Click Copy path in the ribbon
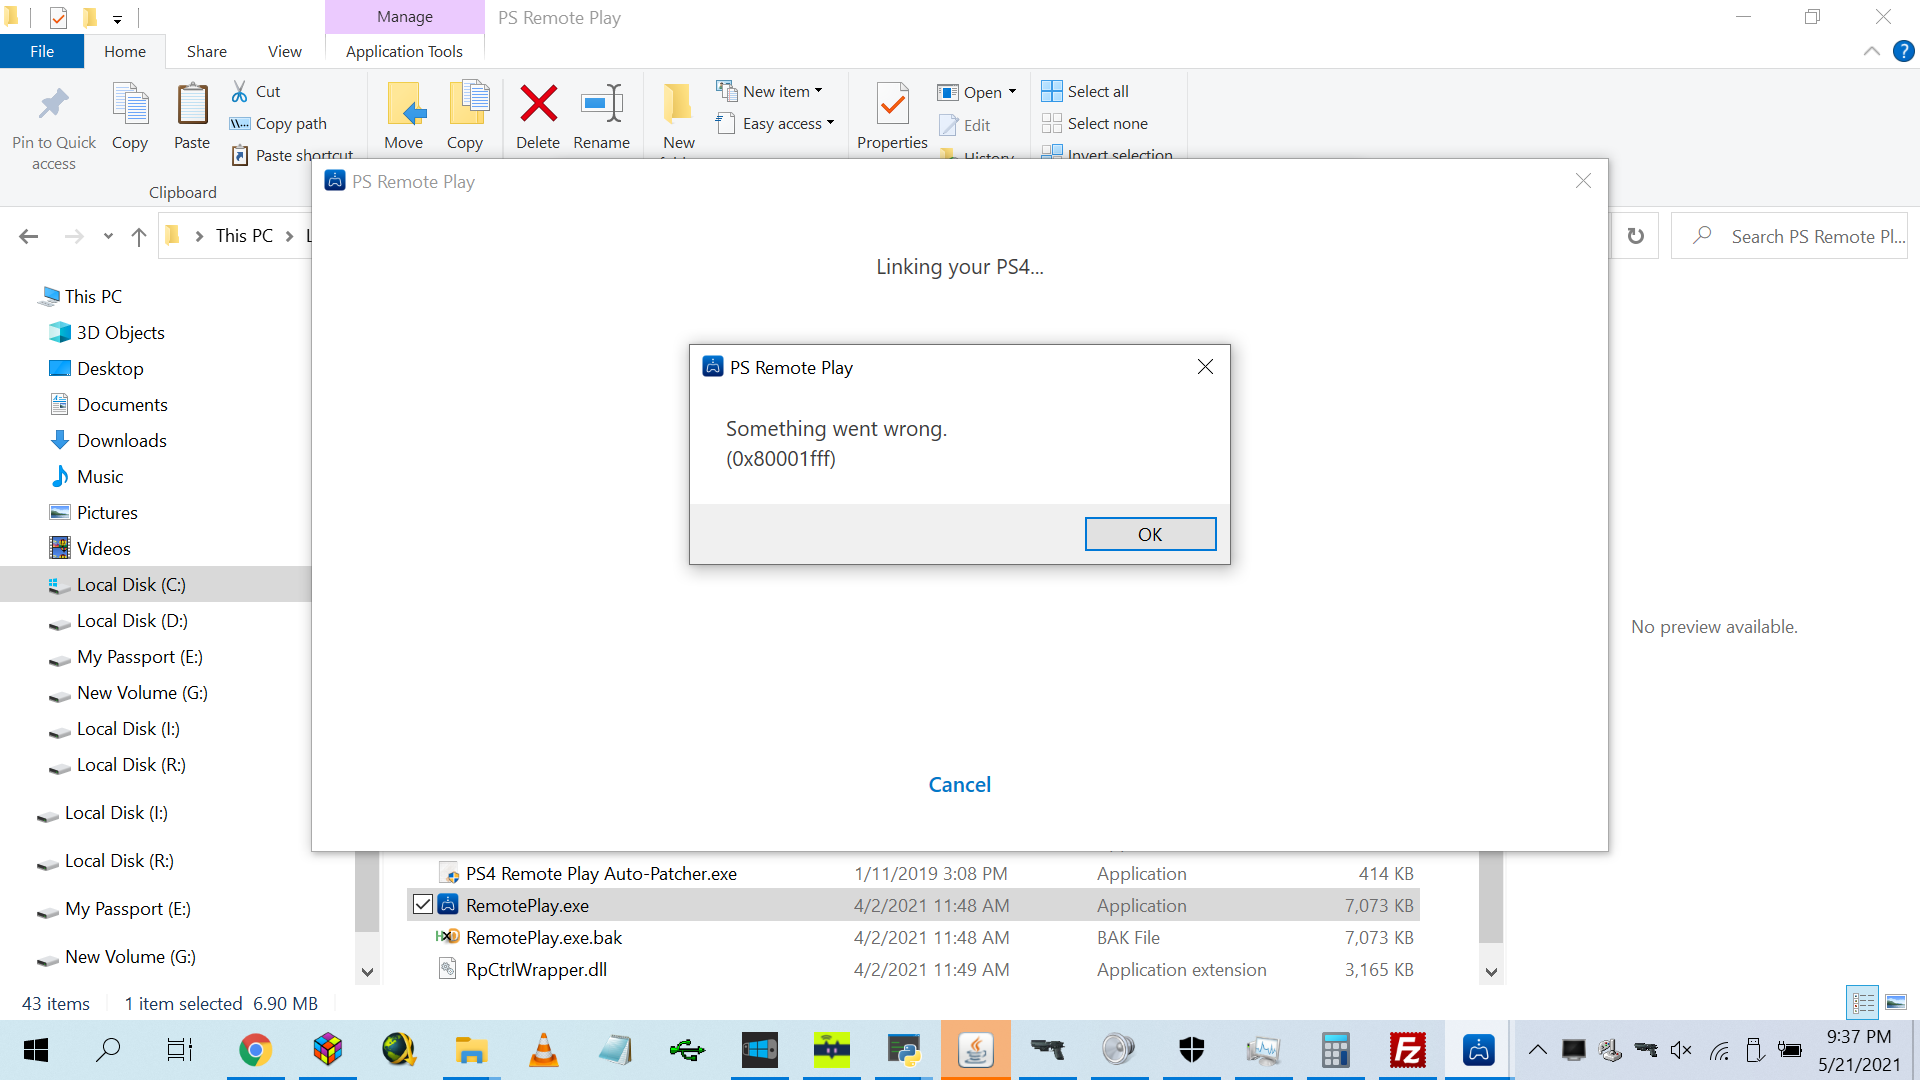 coord(279,123)
